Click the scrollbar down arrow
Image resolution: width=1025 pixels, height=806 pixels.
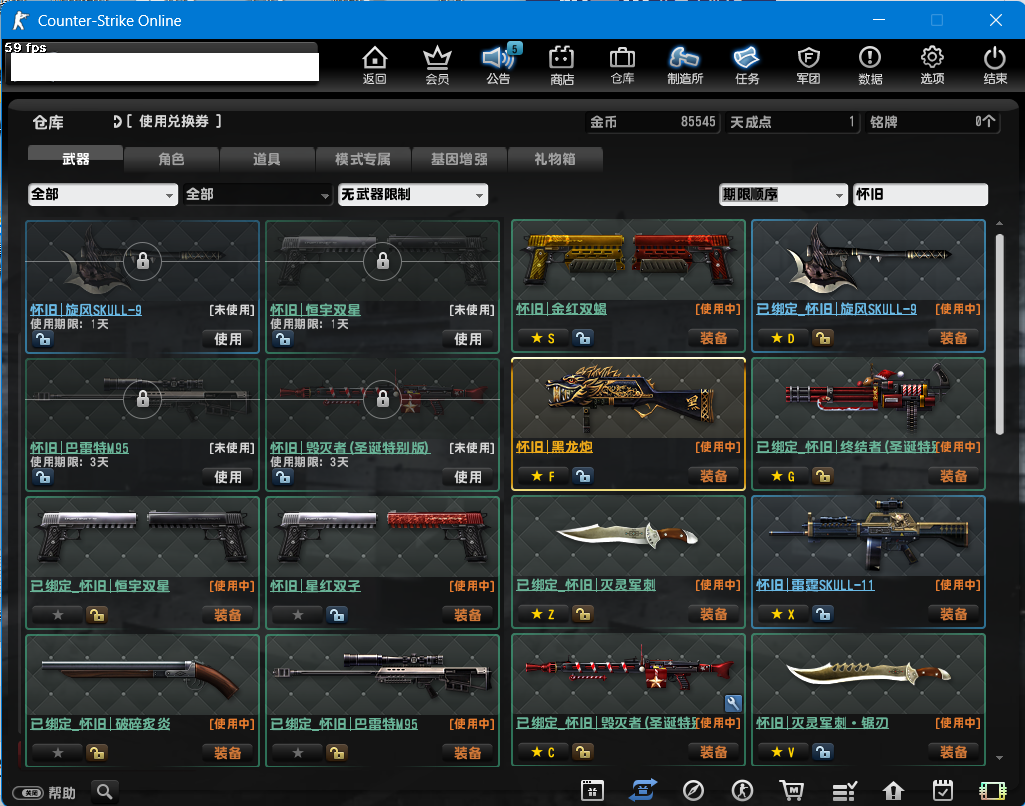(1000, 758)
